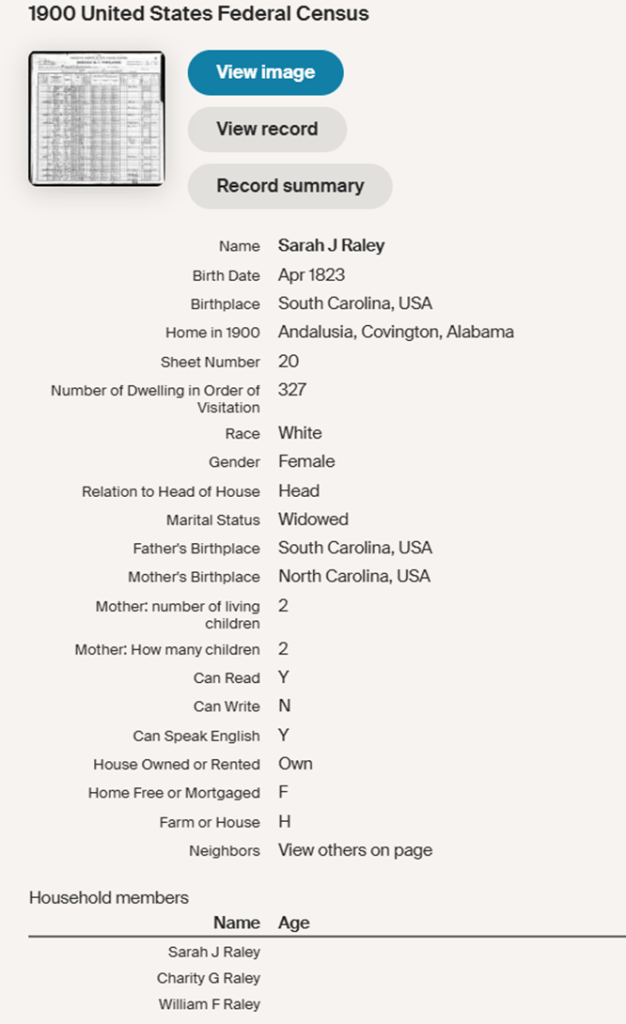
Task: Click the Age column header
Action: (x=294, y=923)
